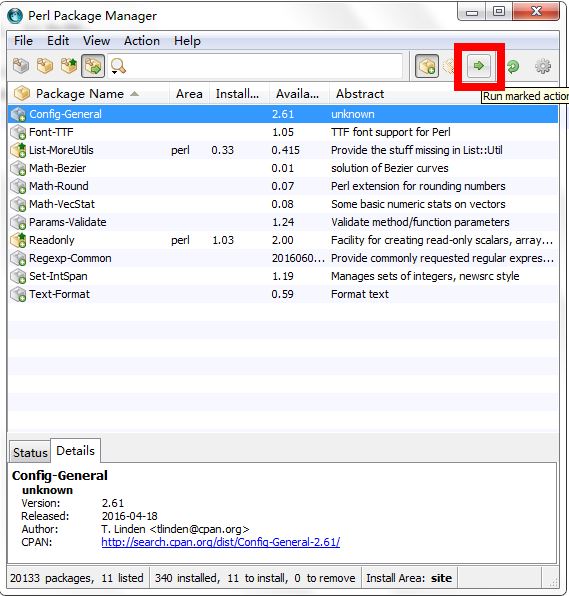Open the Edit menu
The width and height of the screenshot is (569, 596).
[x=58, y=41]
